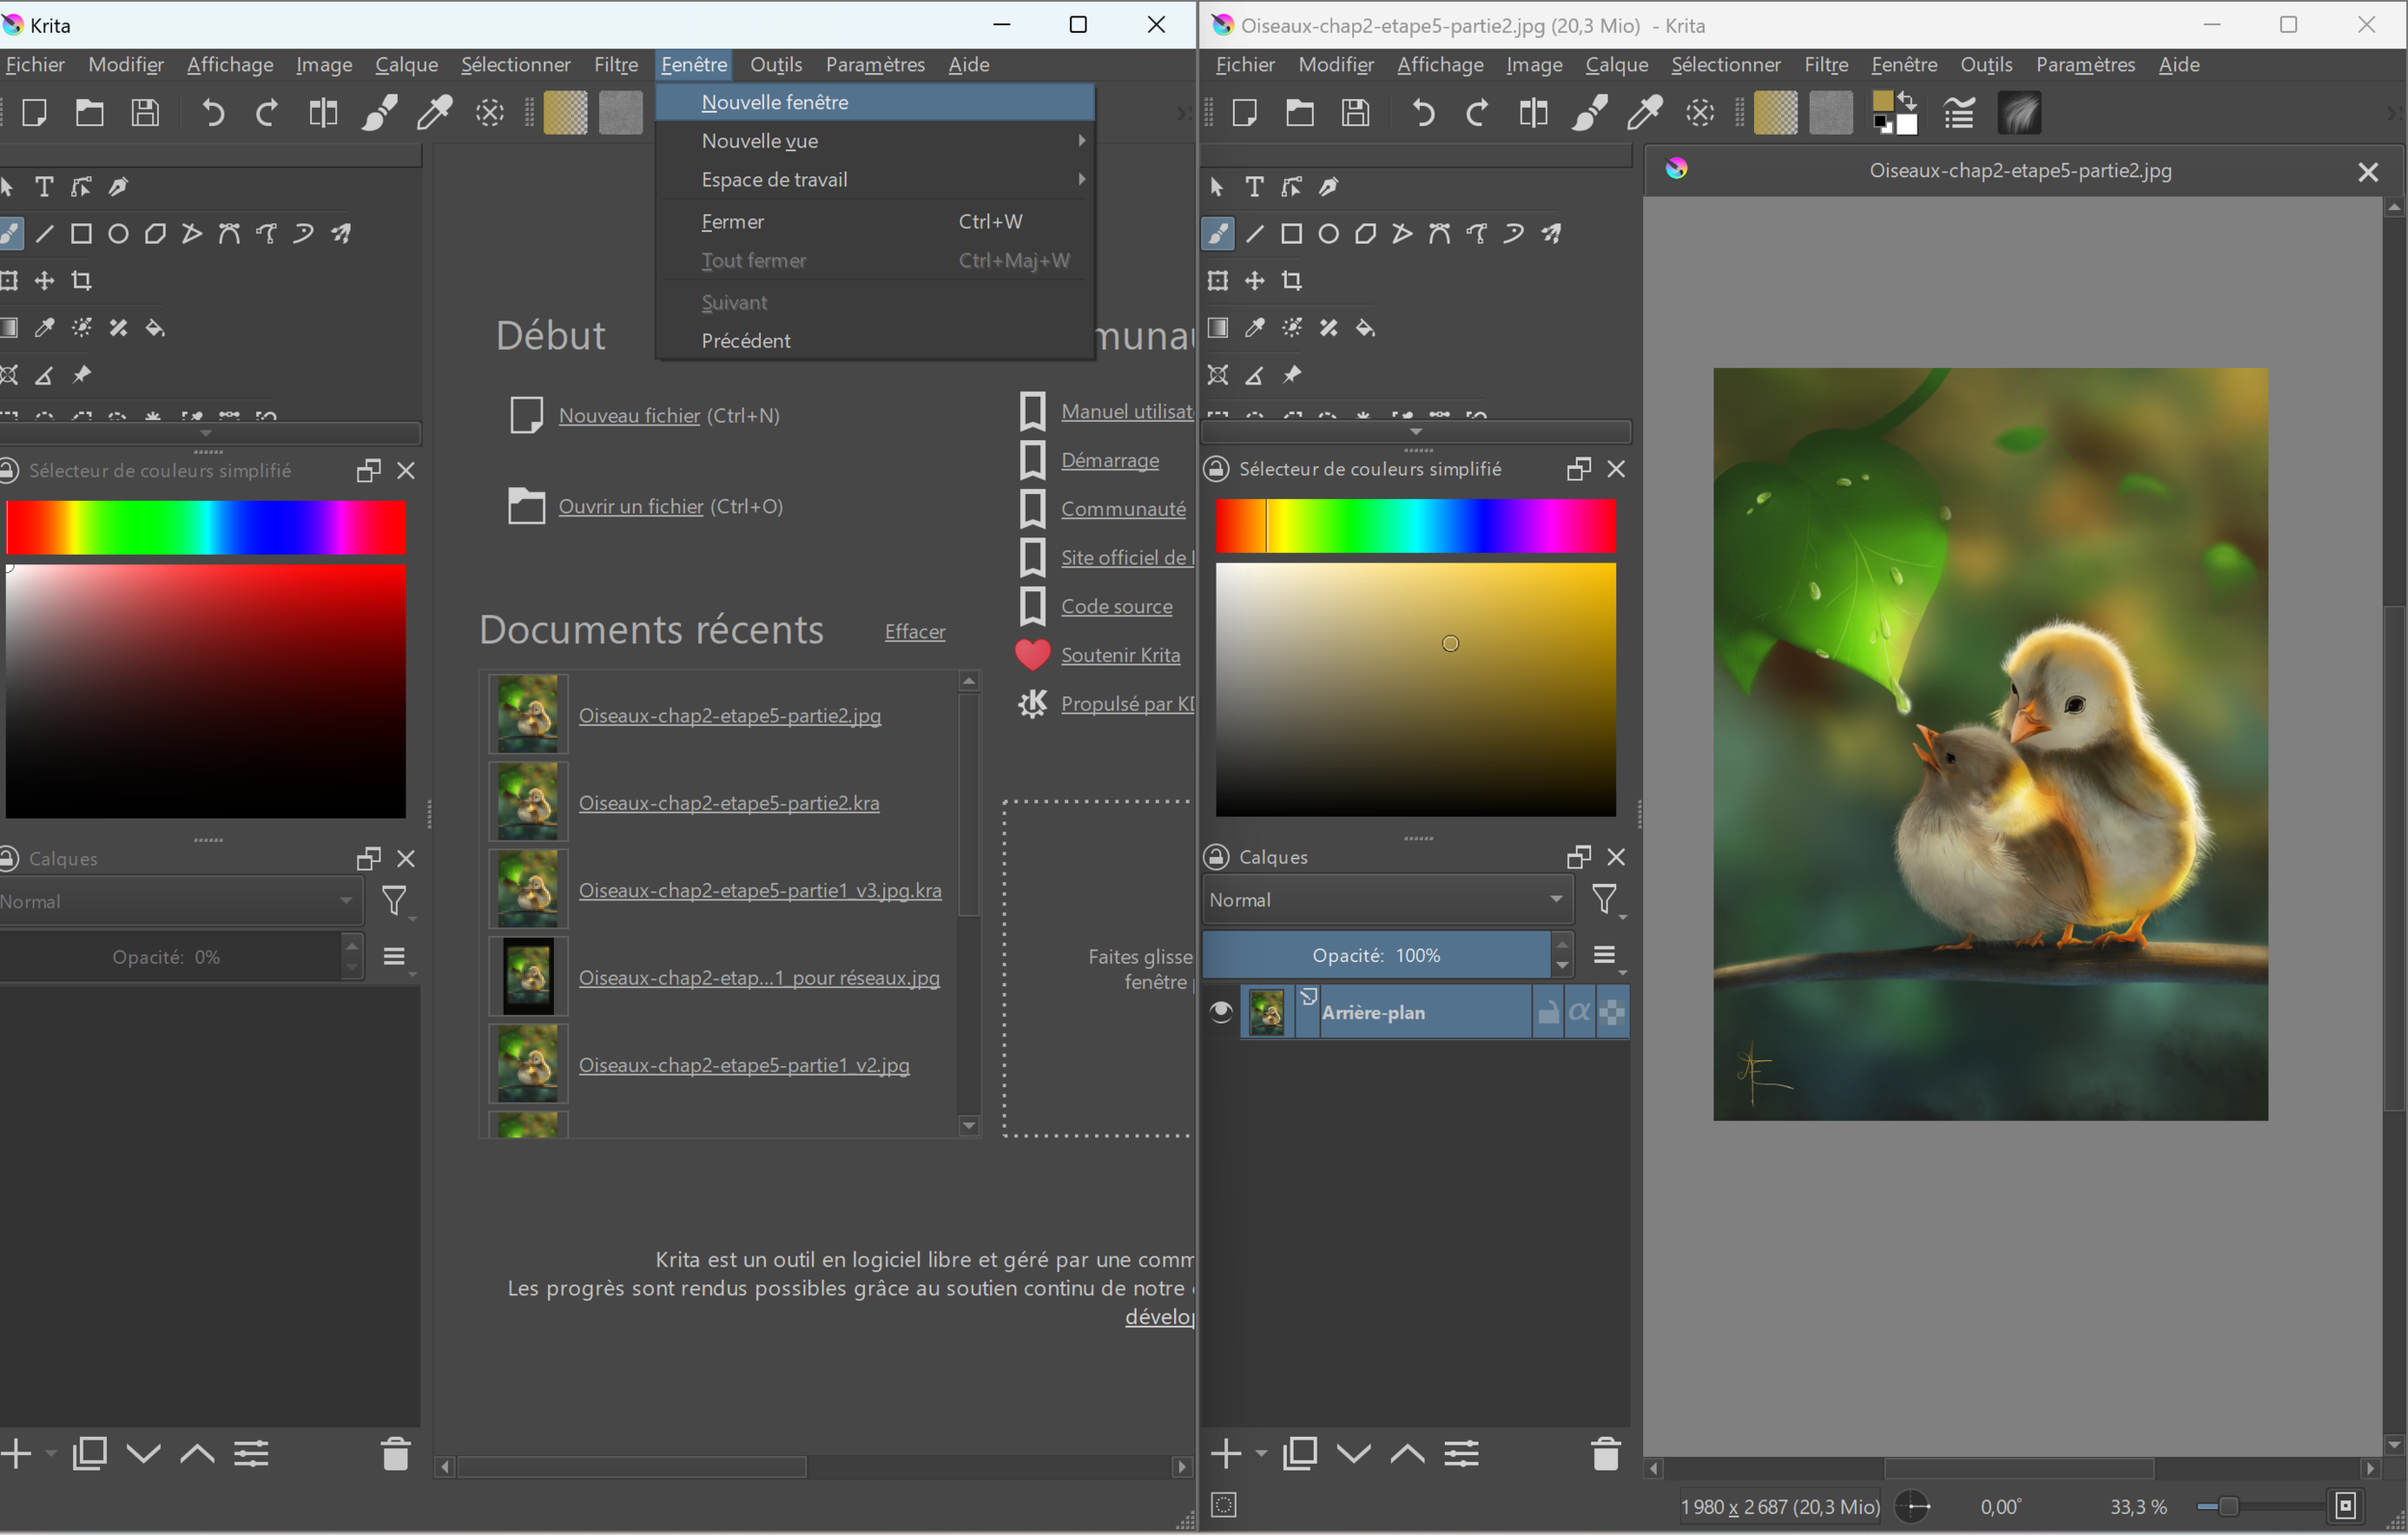Choose Nouvelle fenêtre from the Fenêtre menu
Image resolution: width=2408 pixels, height=1535 pixels.
tap(775, 102)
